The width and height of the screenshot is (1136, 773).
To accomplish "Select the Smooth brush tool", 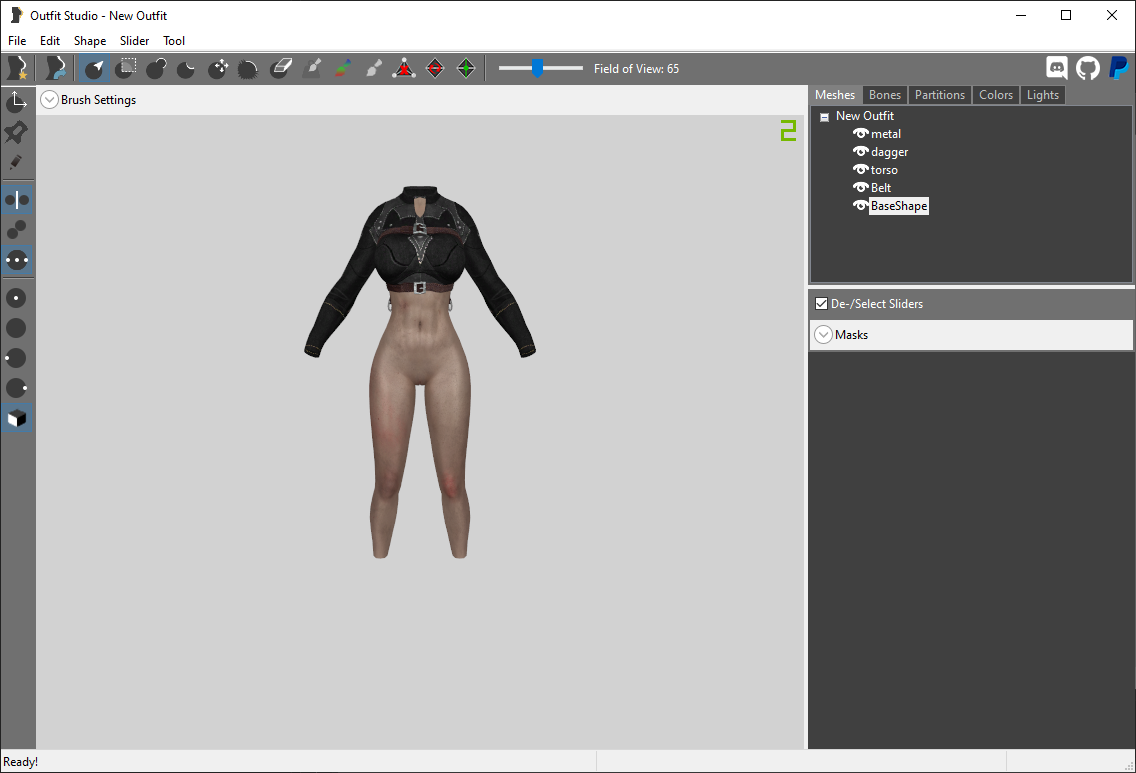I will pyautogui.click(x=248, y=68).
